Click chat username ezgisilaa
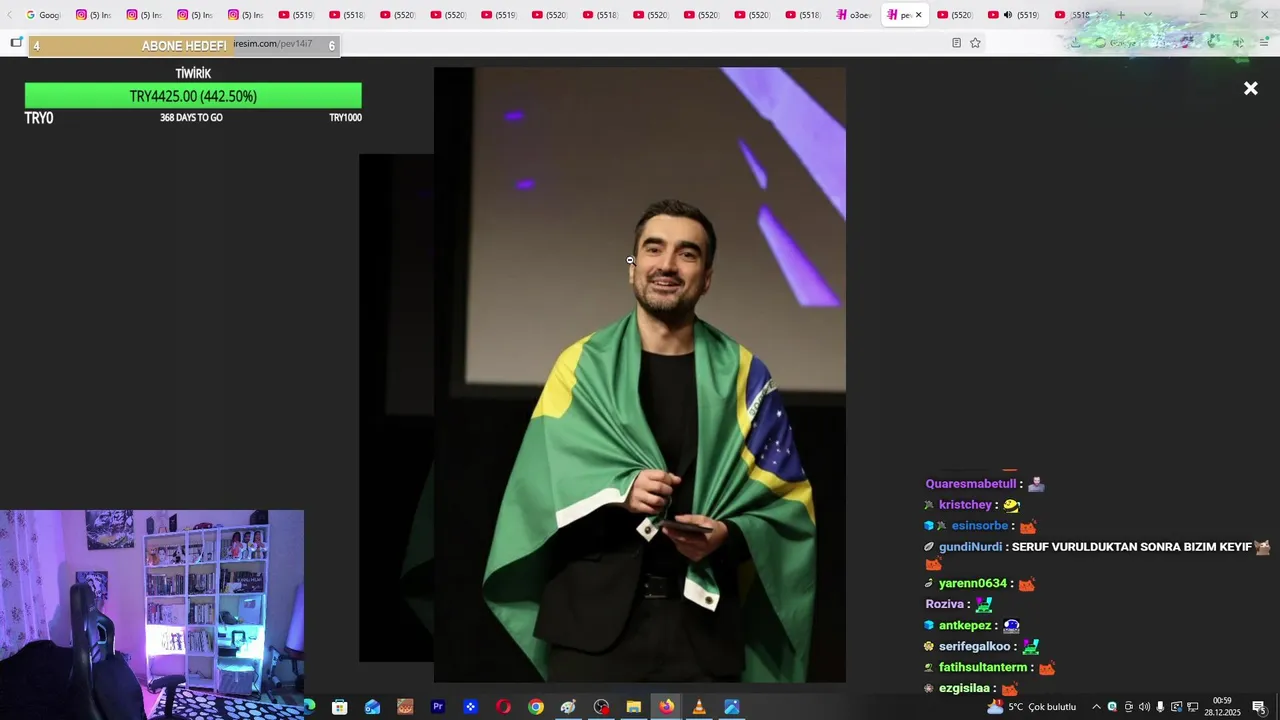Screen dimensions: 1280x720 click(x=964, y=689)
